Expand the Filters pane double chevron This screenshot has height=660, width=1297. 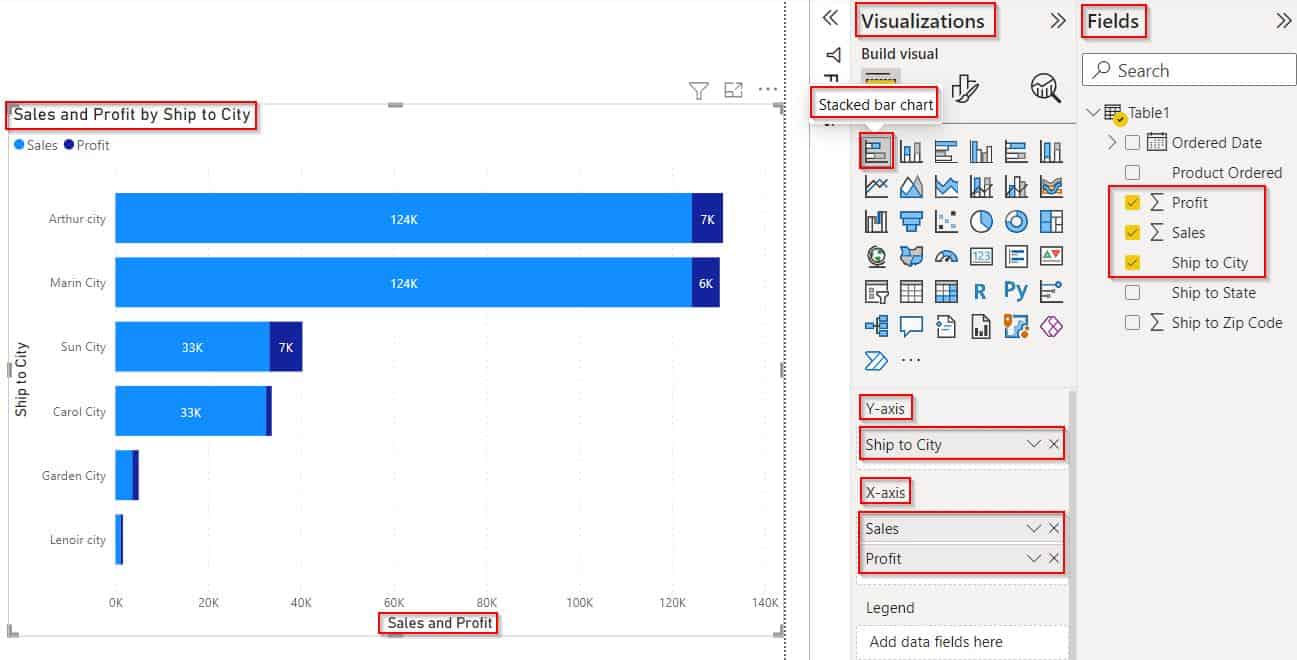[x=830, y=18]
